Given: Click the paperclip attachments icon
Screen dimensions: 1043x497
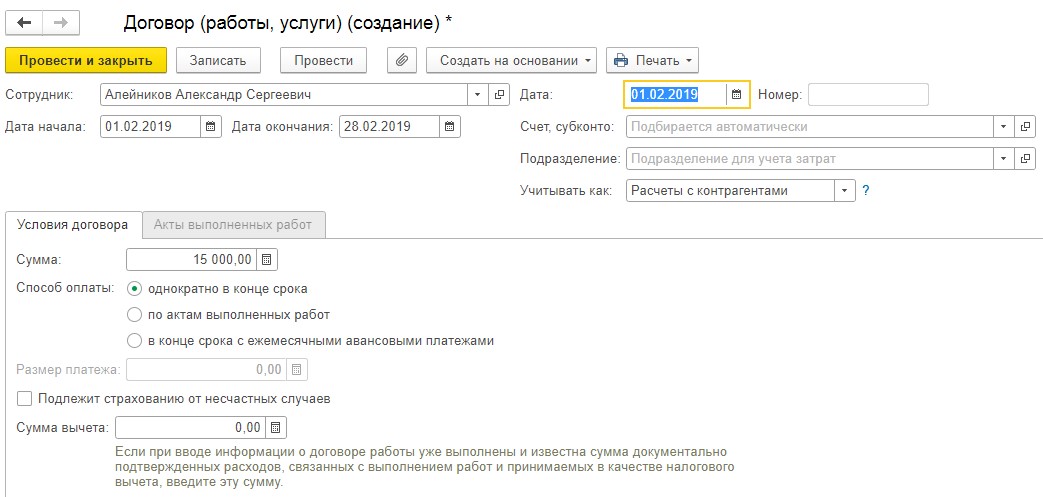Looking at the screenshot, I should coord(401,60).
